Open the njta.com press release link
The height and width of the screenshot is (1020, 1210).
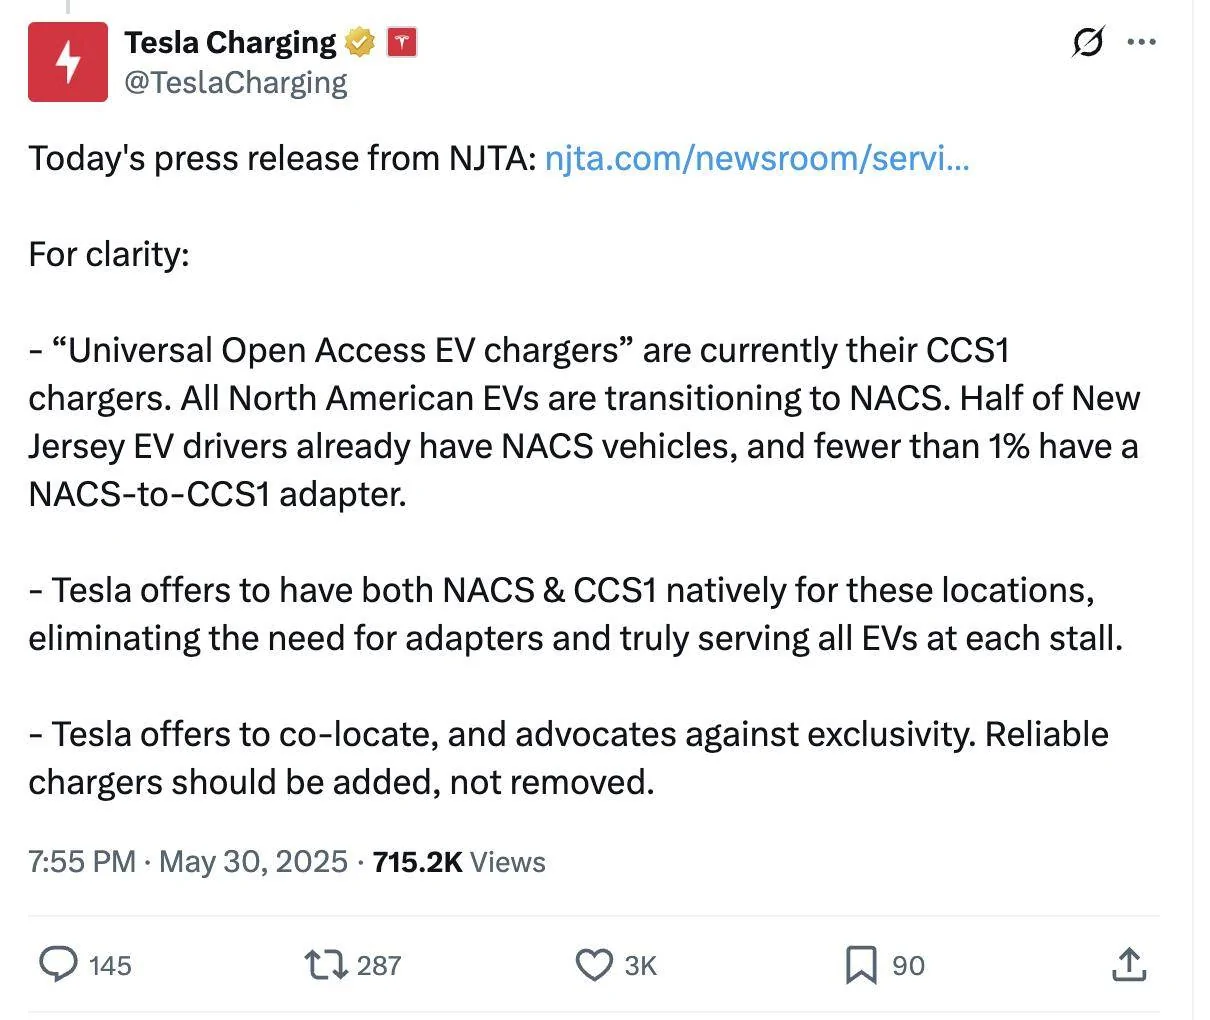tap(757, 158)
